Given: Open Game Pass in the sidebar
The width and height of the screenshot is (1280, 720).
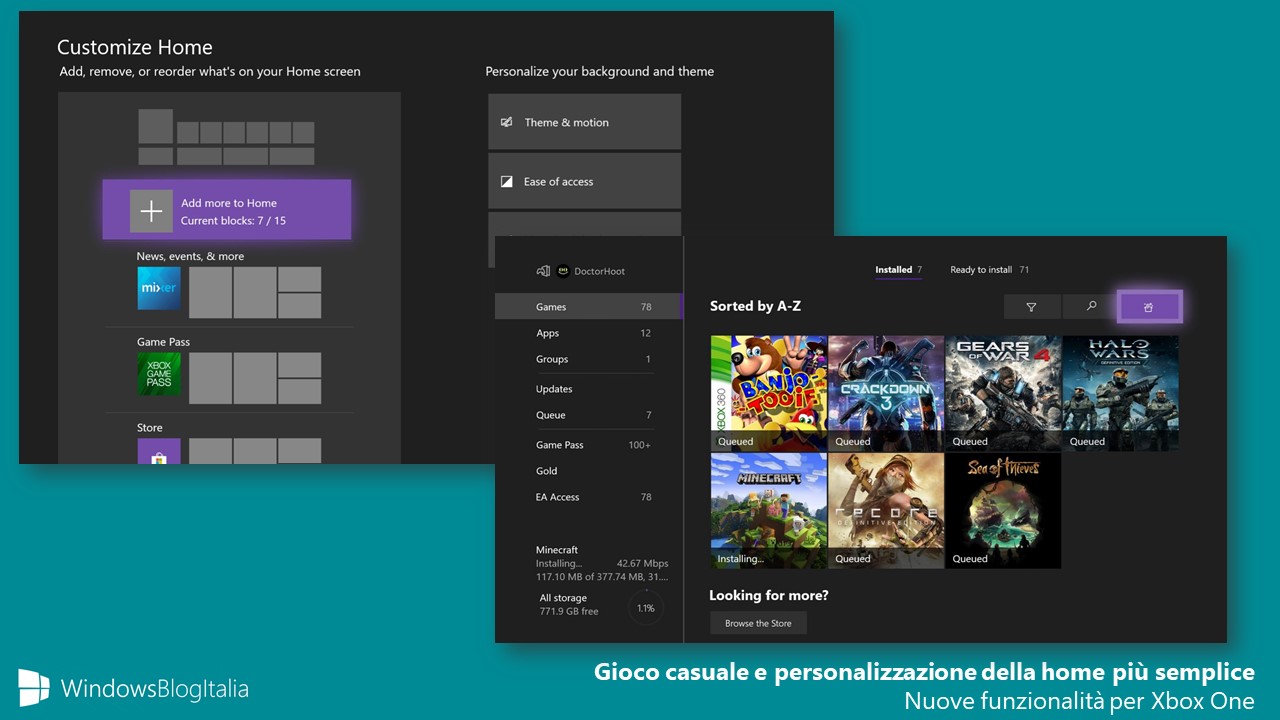Looking at the screenshot, I should [593, 445].
